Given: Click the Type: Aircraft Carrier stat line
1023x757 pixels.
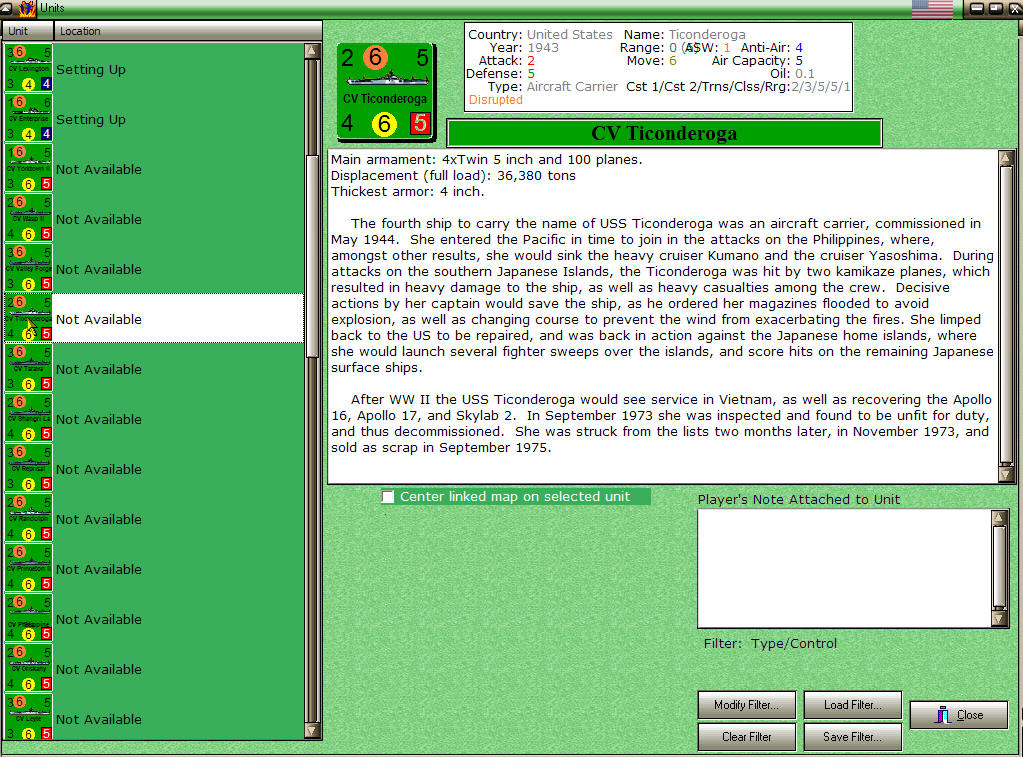Looking at the screenshot, I should (552, 87).
